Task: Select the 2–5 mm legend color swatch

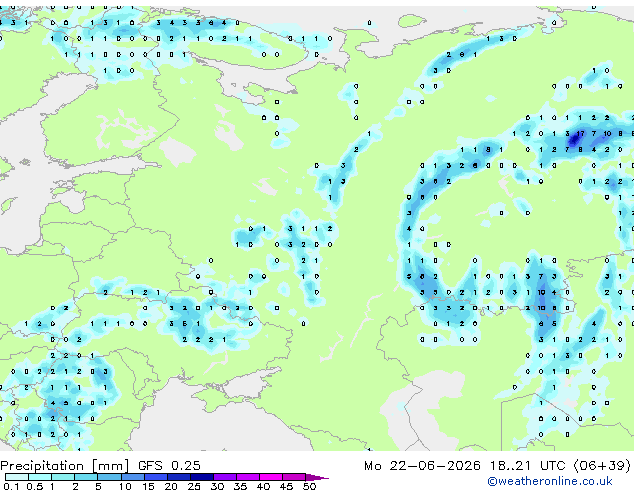Action: tap(86, 477)
